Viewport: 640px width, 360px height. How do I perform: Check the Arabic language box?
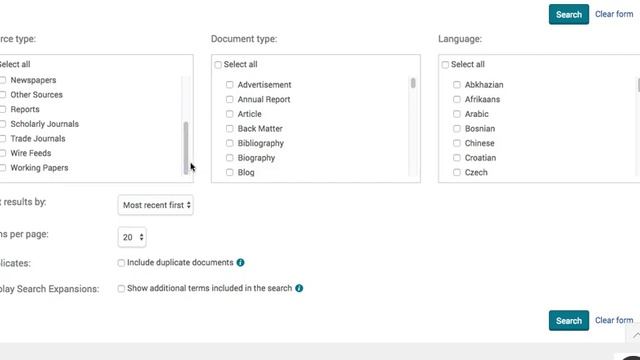point(457,114)
